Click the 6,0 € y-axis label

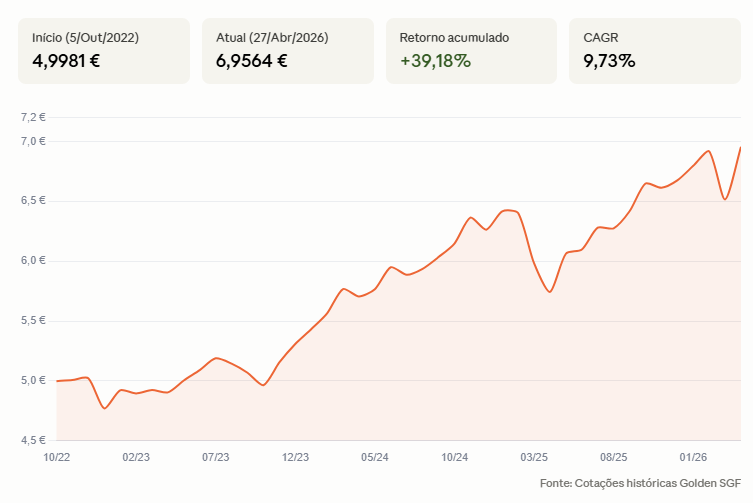(33, 260)
